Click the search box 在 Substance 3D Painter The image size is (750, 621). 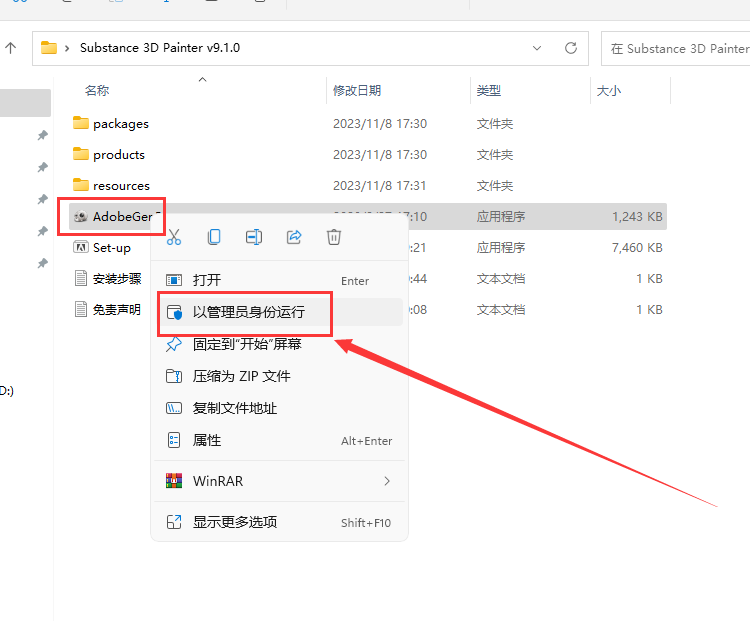675,48
